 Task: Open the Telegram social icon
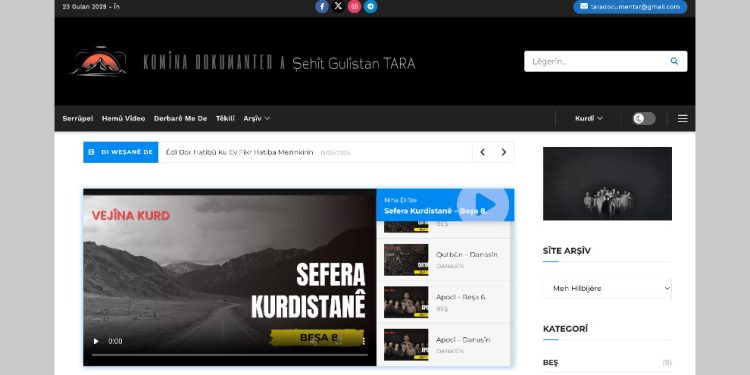[x=371, y=7]
